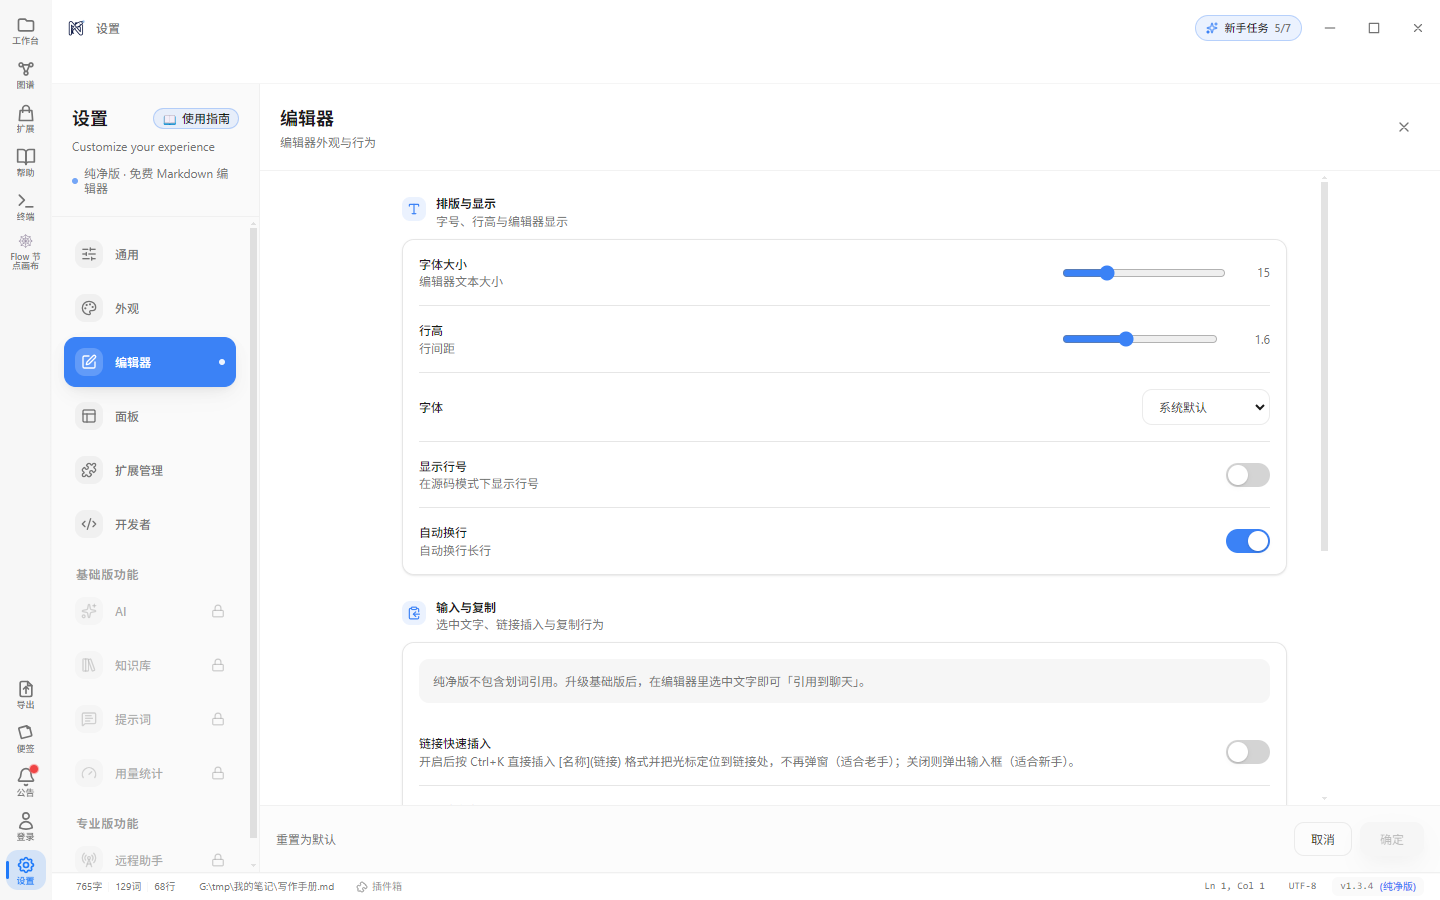Click the 写作手册.md file path in status bar
The image size is (1440, 900).
(266, 887)
